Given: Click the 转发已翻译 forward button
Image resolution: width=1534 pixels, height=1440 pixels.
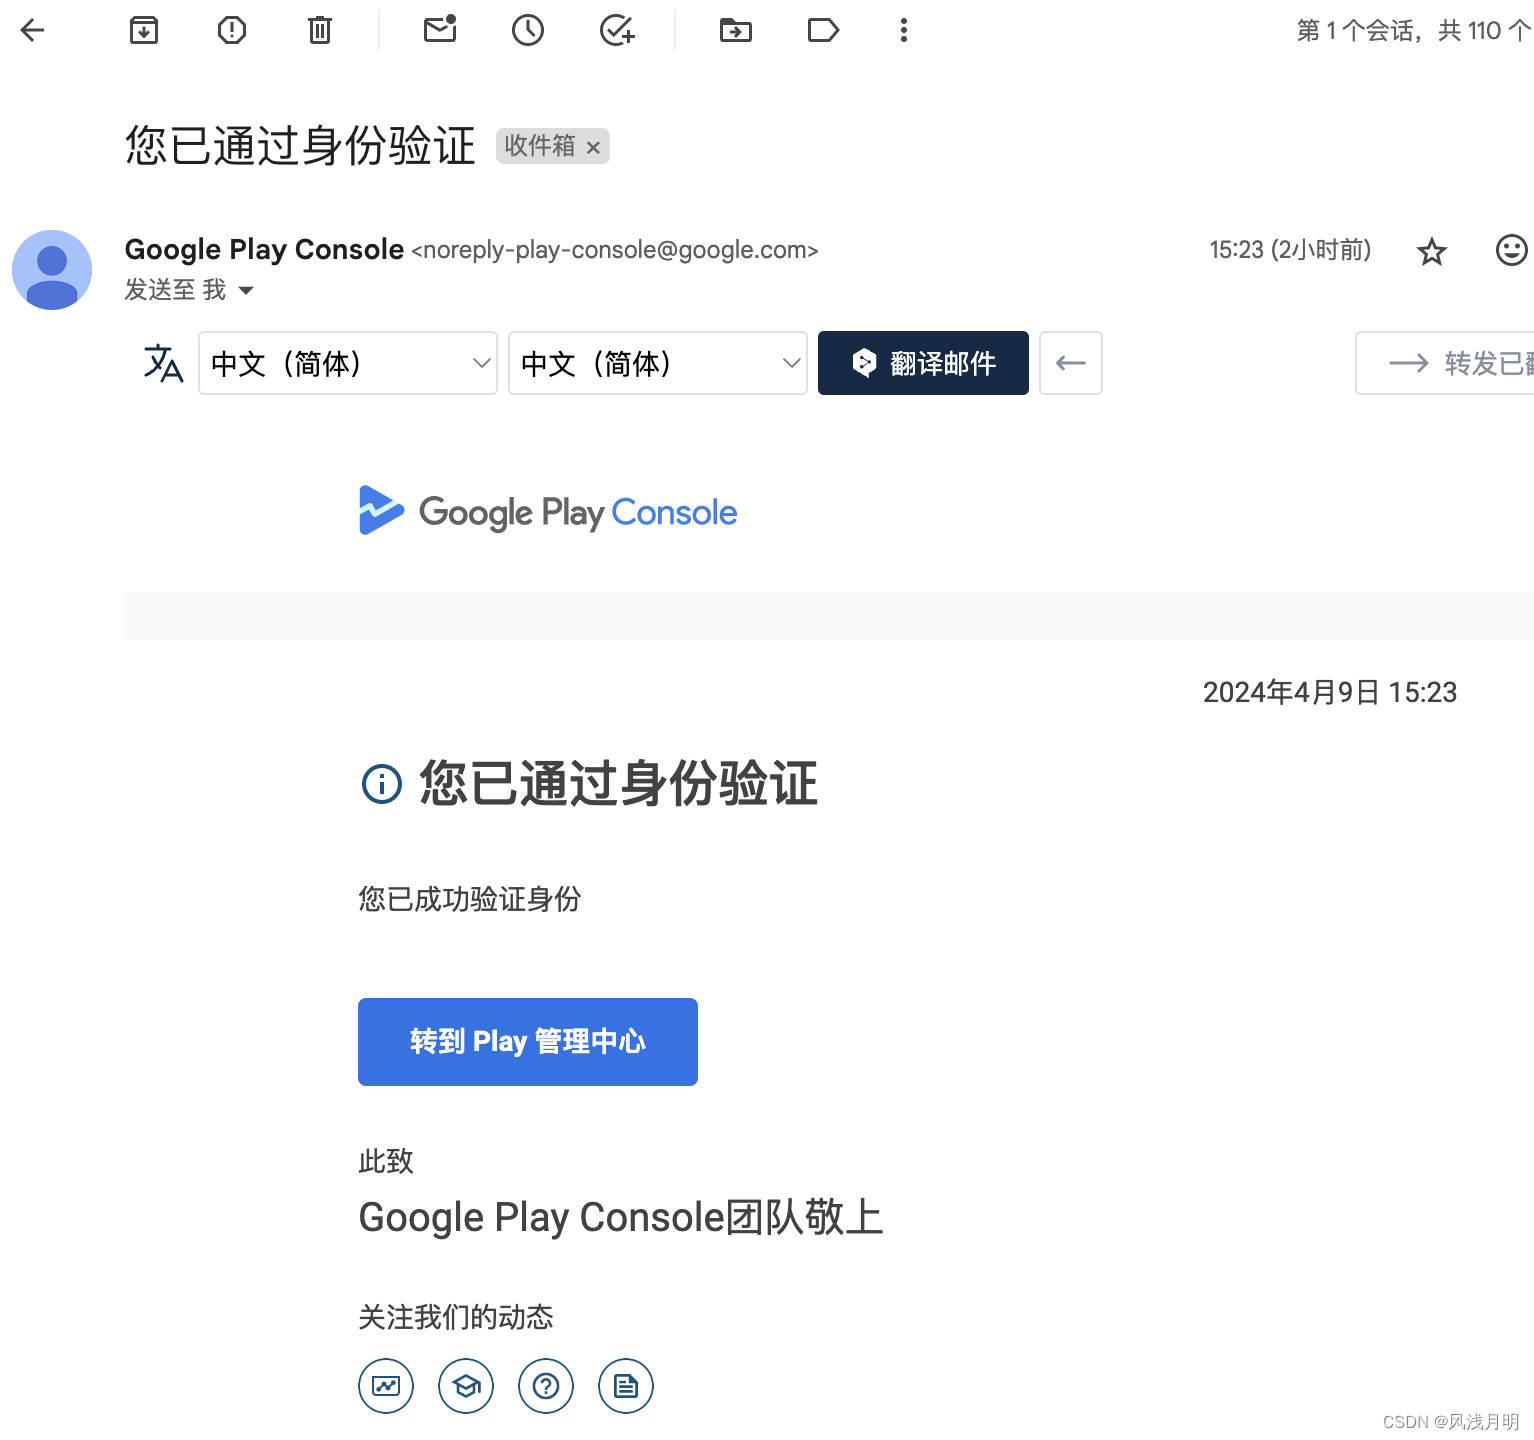Looking at the screenshot, I should [x=1445, y=363].
